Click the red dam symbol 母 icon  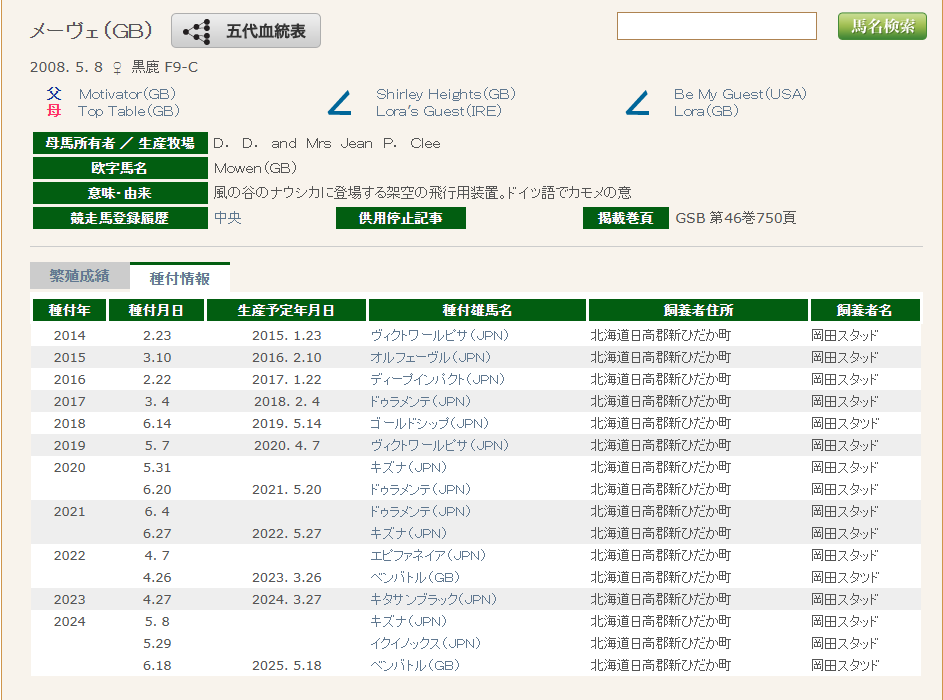[54, 111]
